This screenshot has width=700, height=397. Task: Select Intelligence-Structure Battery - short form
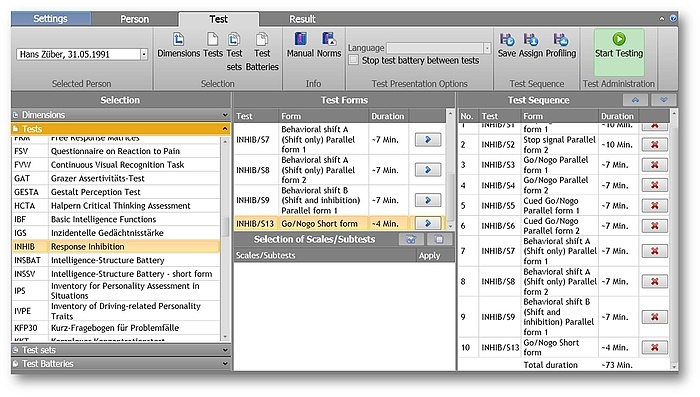pos(116,274)
